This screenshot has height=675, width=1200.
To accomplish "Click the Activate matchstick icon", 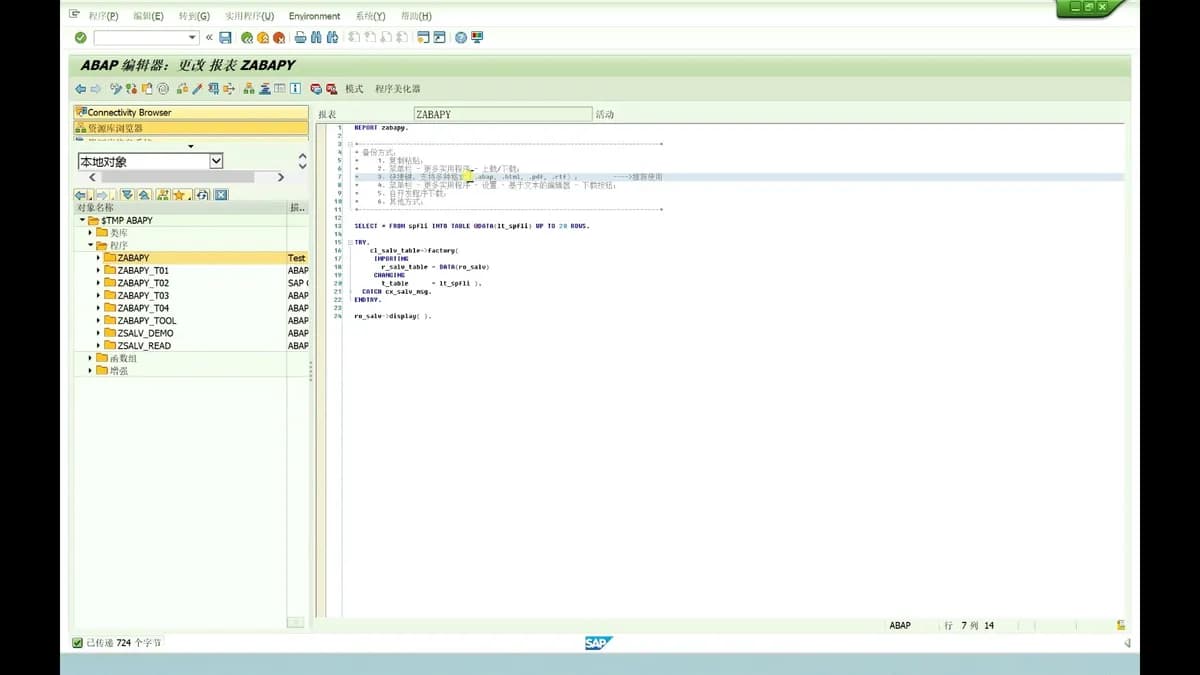I will (197, 89).
